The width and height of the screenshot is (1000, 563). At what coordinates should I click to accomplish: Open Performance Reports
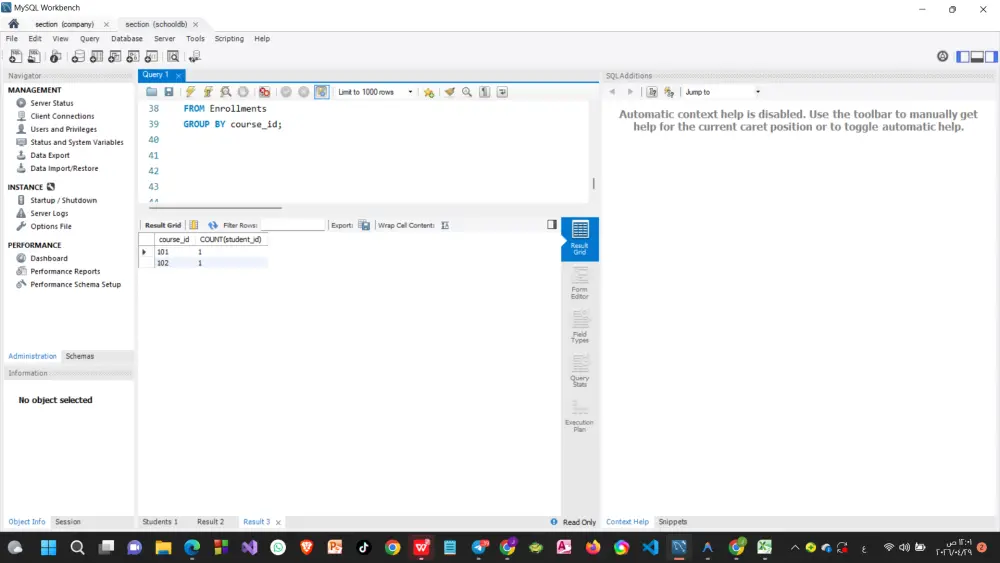pyautogui.click(x=65, y=271)
